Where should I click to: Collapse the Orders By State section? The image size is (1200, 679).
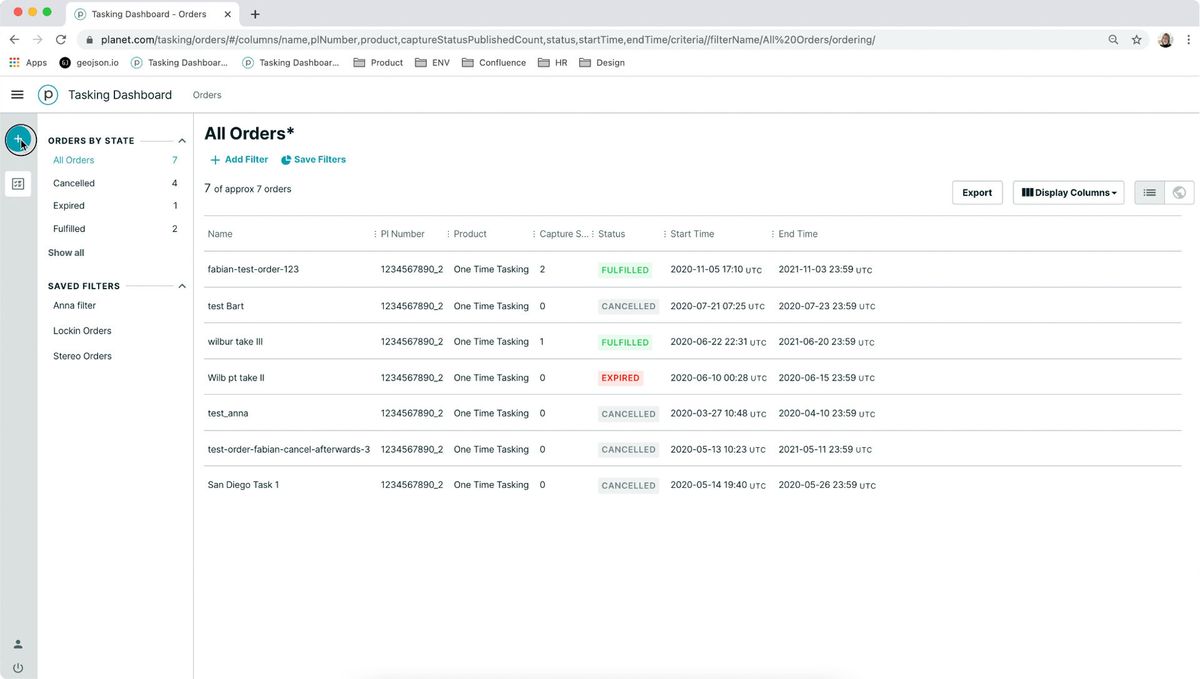coord(182,141)
